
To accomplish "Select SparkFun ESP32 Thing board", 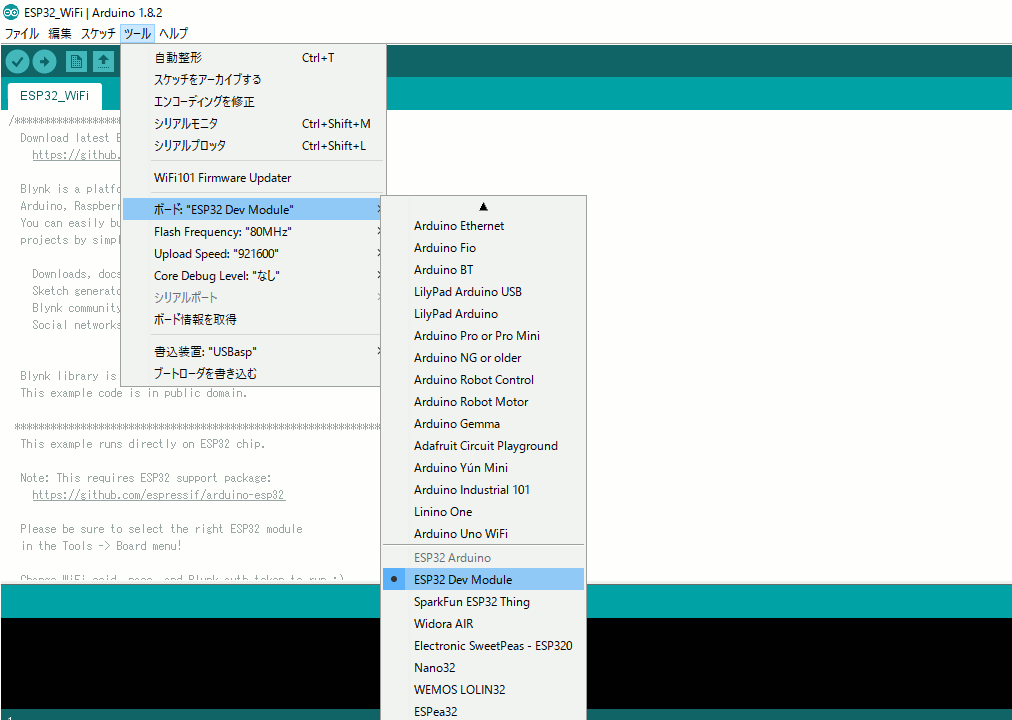I will click(483, 602).
